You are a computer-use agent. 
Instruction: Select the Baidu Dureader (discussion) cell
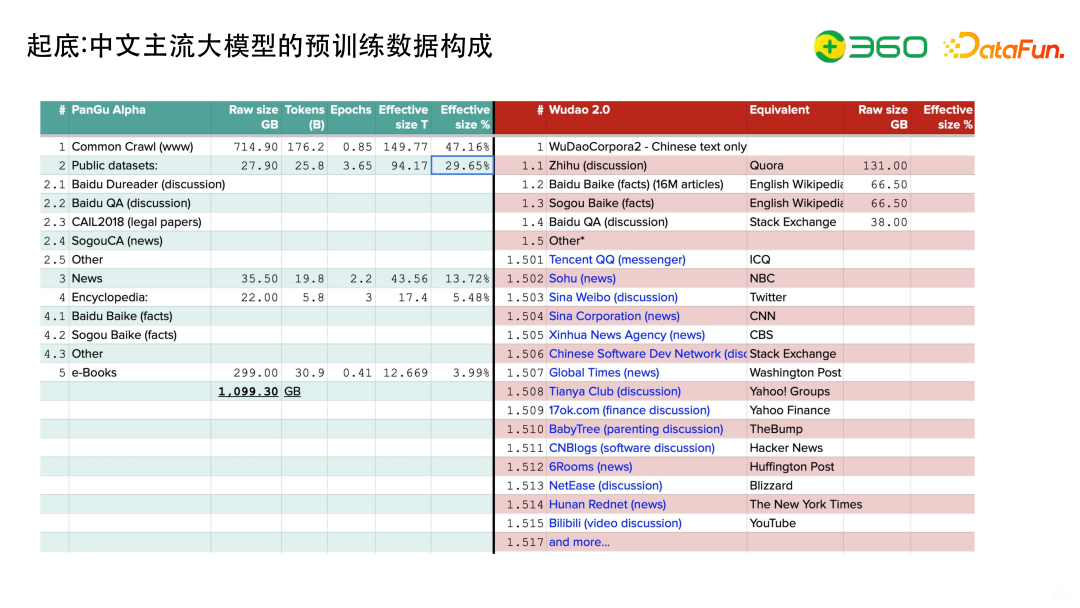tap(148, 185)
